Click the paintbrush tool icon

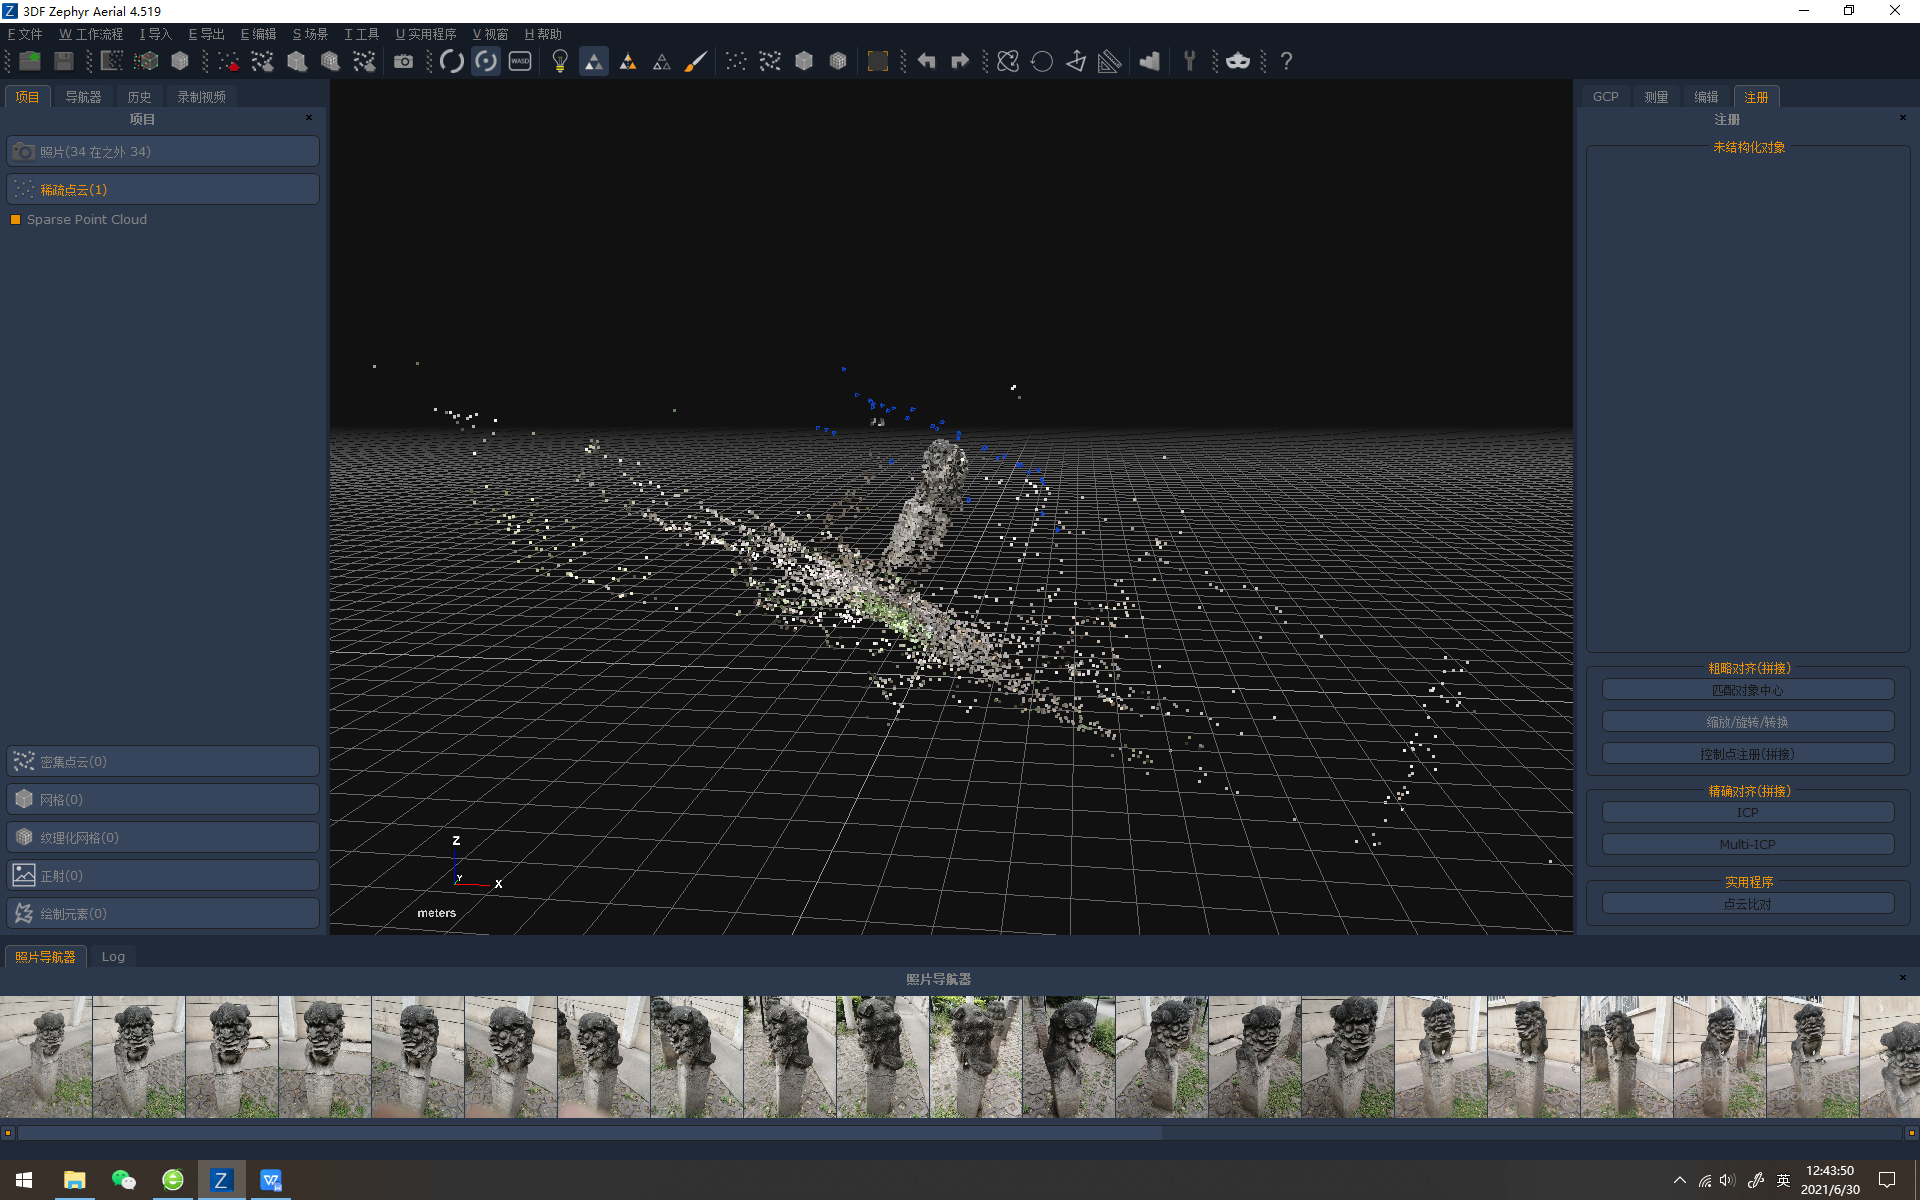pyautogui.click(x=695, y=62)
